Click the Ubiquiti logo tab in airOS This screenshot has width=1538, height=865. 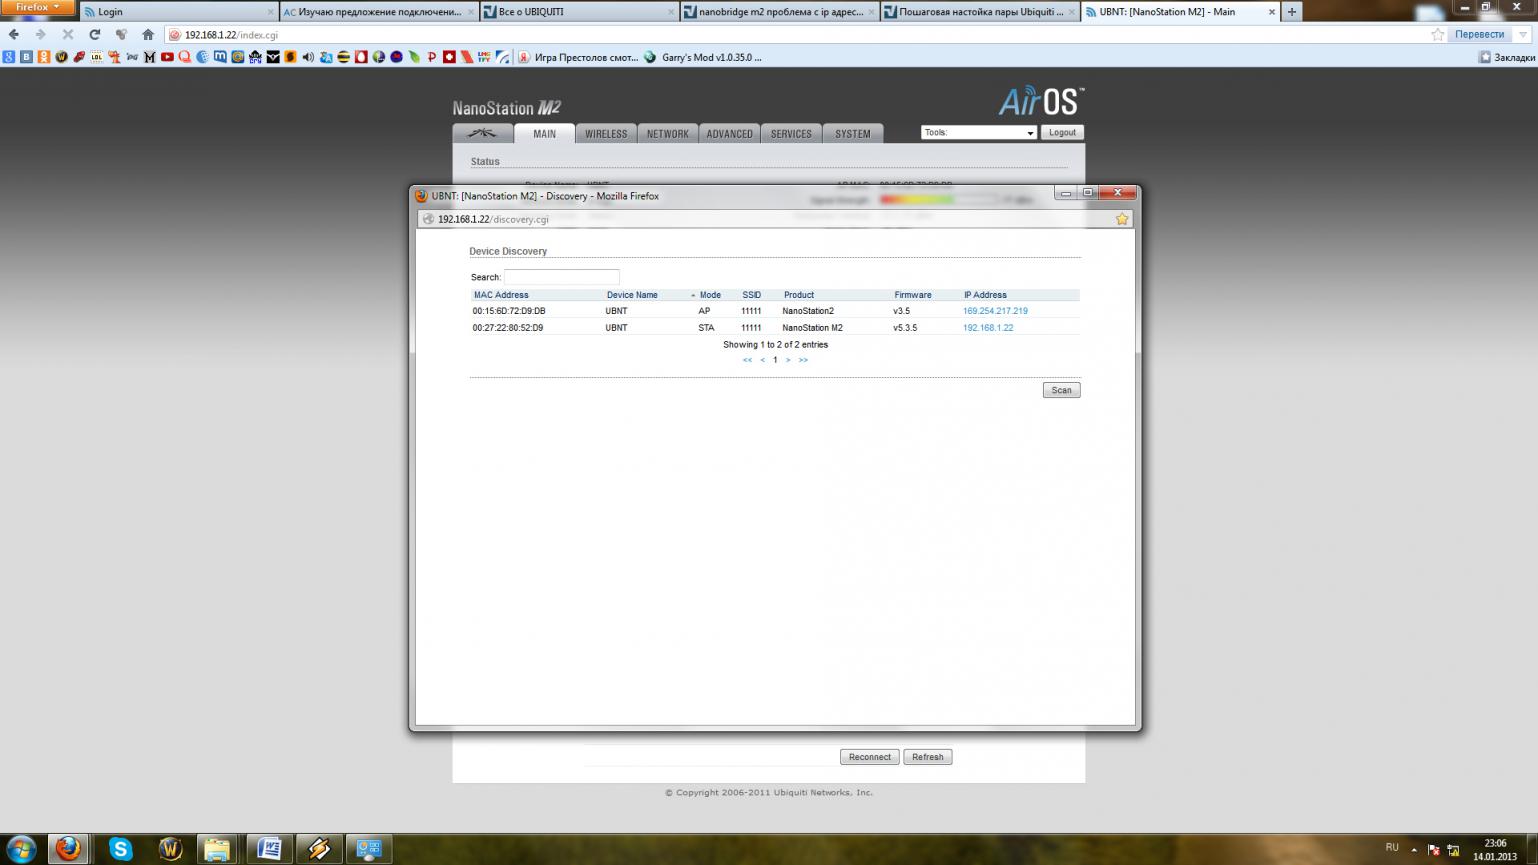point(483,133)
